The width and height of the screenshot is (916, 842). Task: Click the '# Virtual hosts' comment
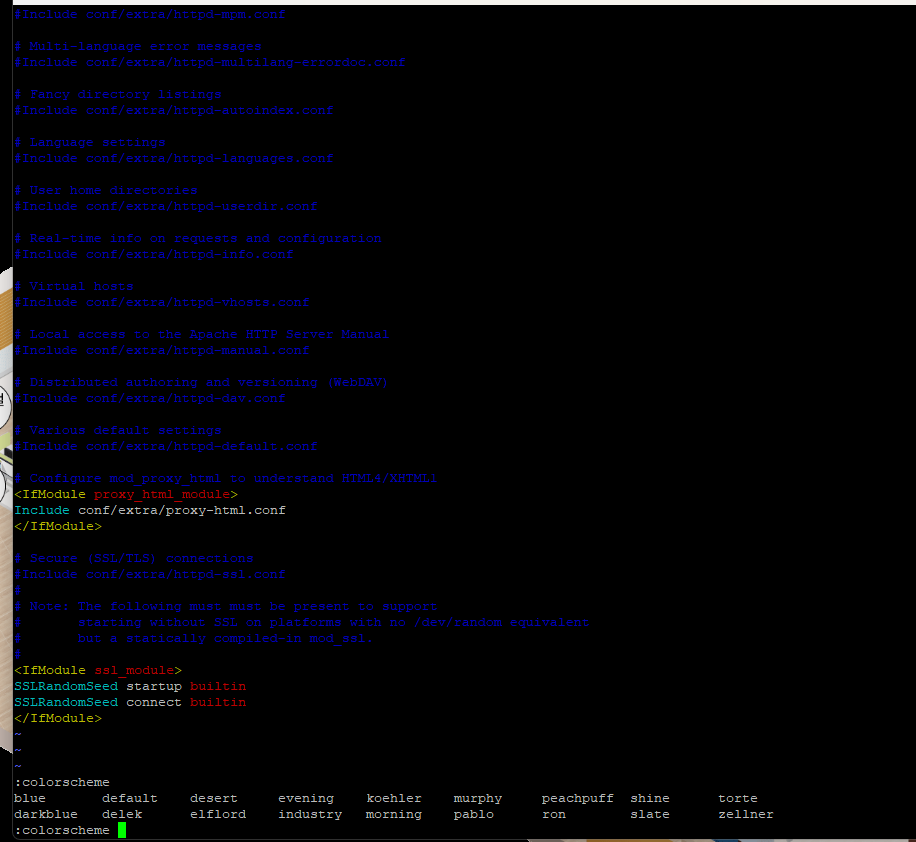[x=74, y=286]
